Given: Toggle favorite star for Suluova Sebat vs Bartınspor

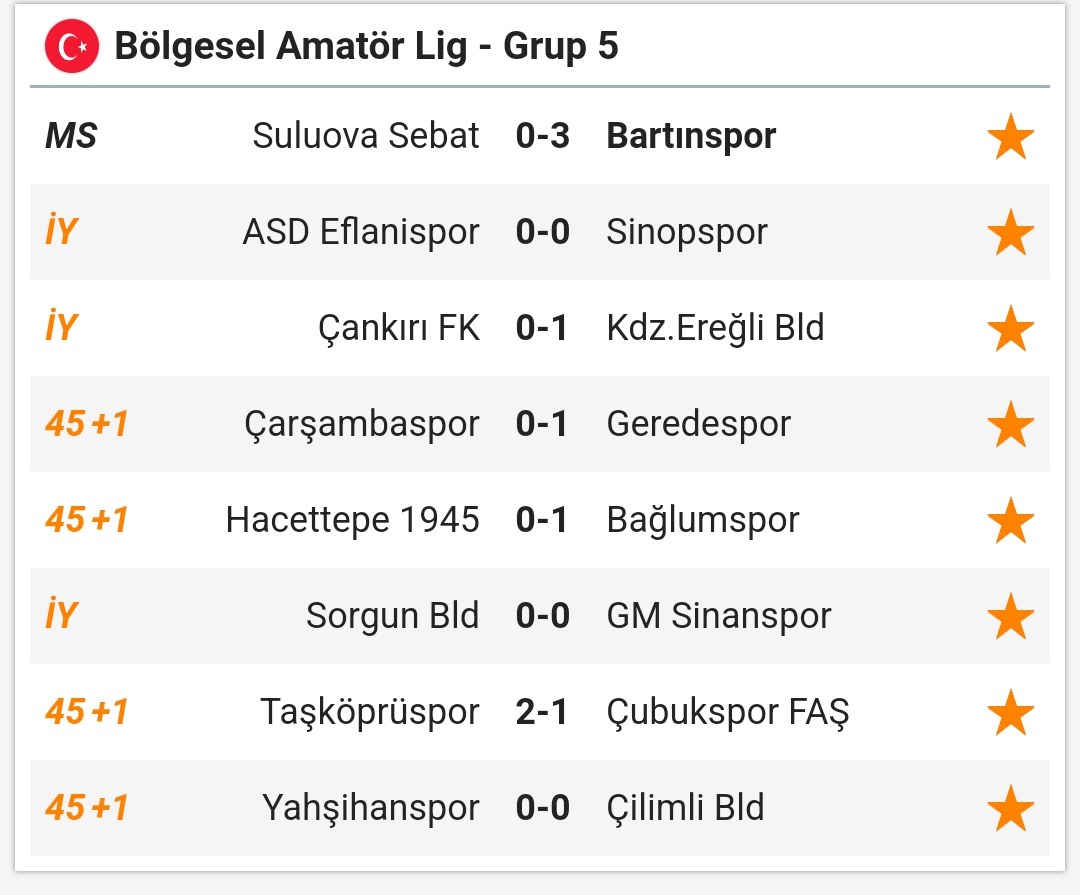Looking at the screenshot, I should [1010, 136].
